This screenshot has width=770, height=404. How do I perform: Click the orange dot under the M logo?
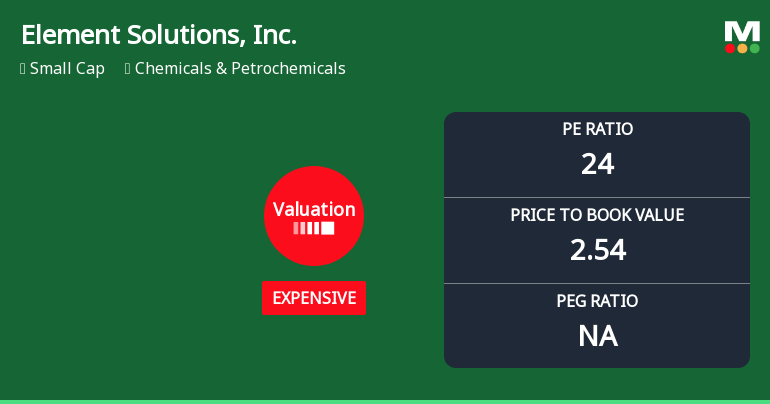742,48
